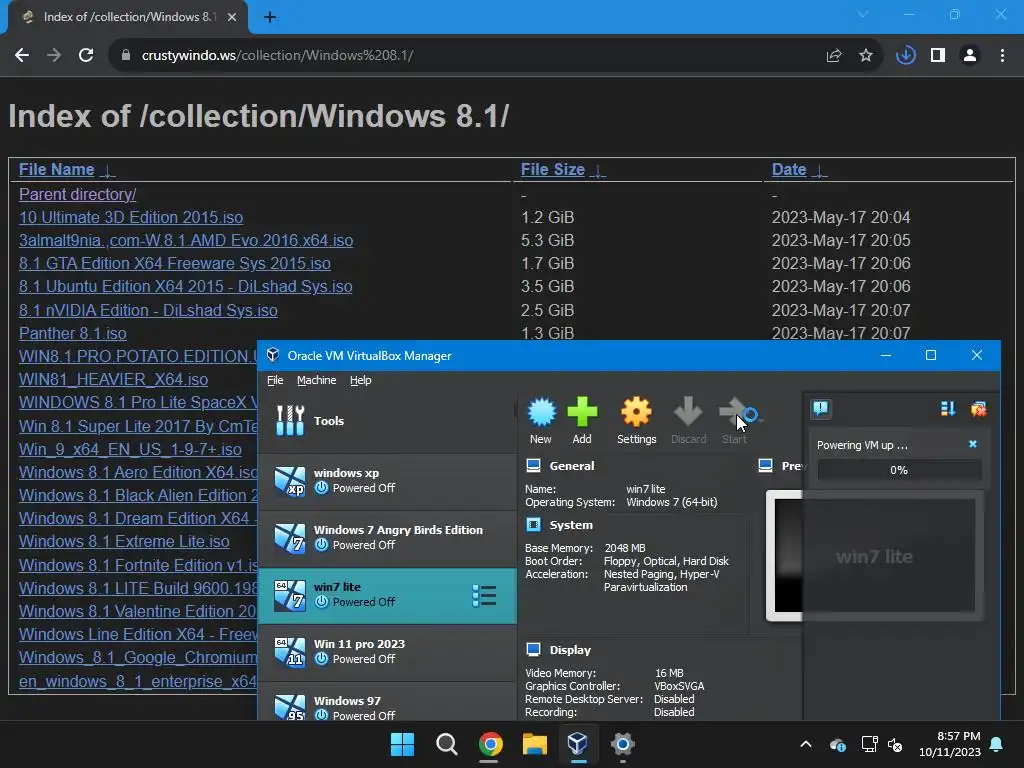Open Chrome from the taskbar
The image size is (1024, 768).
(x=490, y=744)
